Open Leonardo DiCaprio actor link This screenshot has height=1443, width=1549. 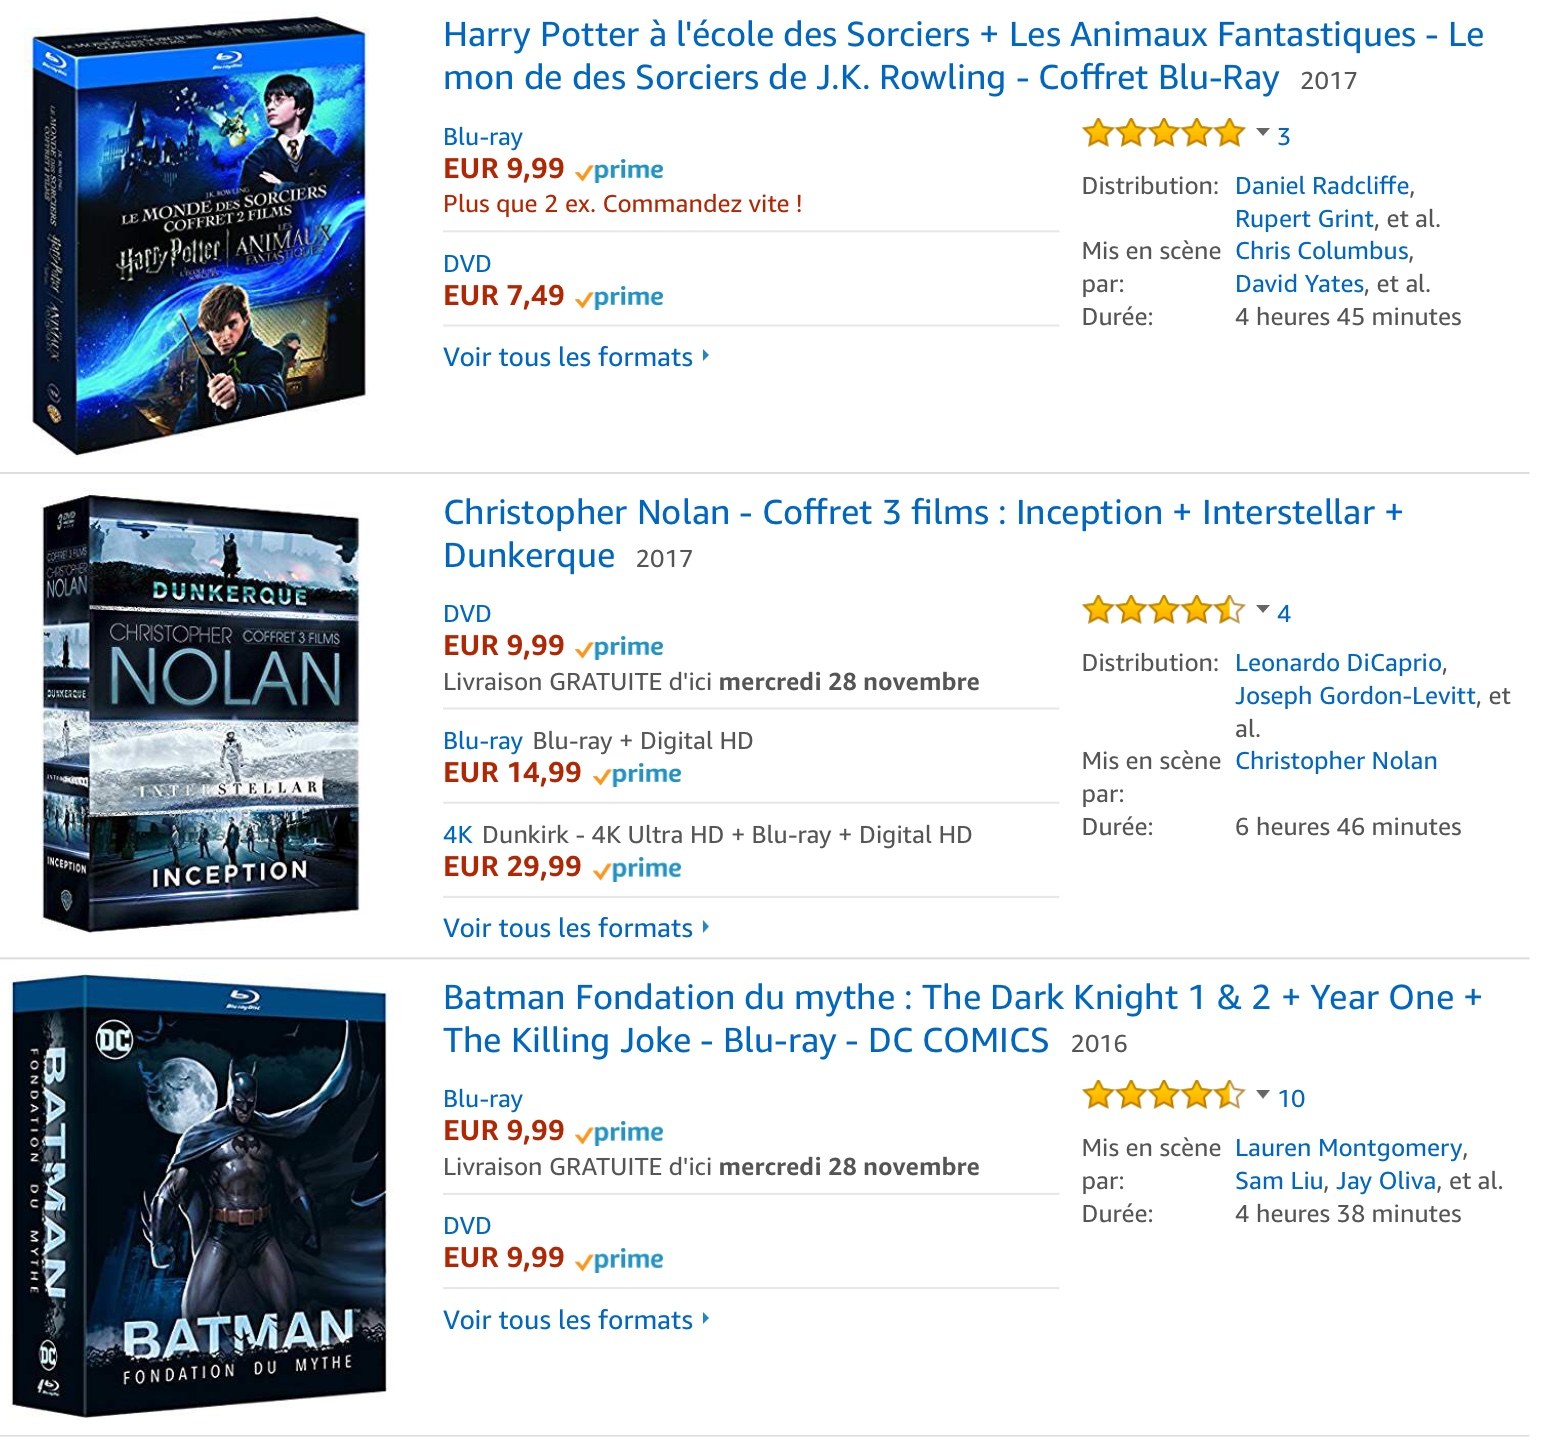[1338, 663]
